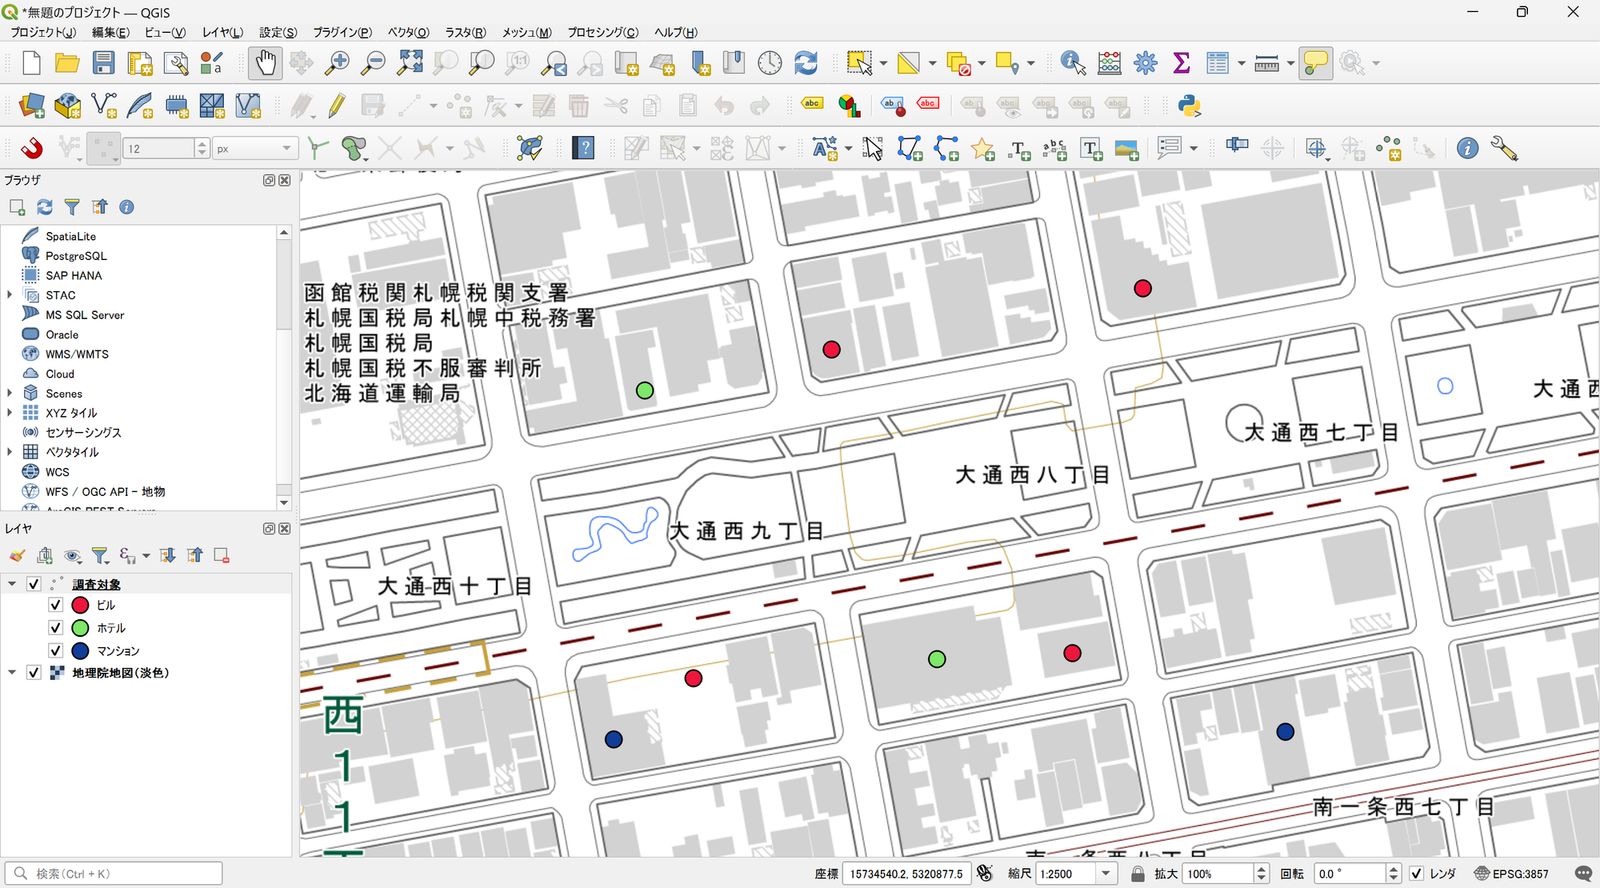Filter the Browser panel tree
This screenshot has width=1600, height=888.
(x=72, y=207)
